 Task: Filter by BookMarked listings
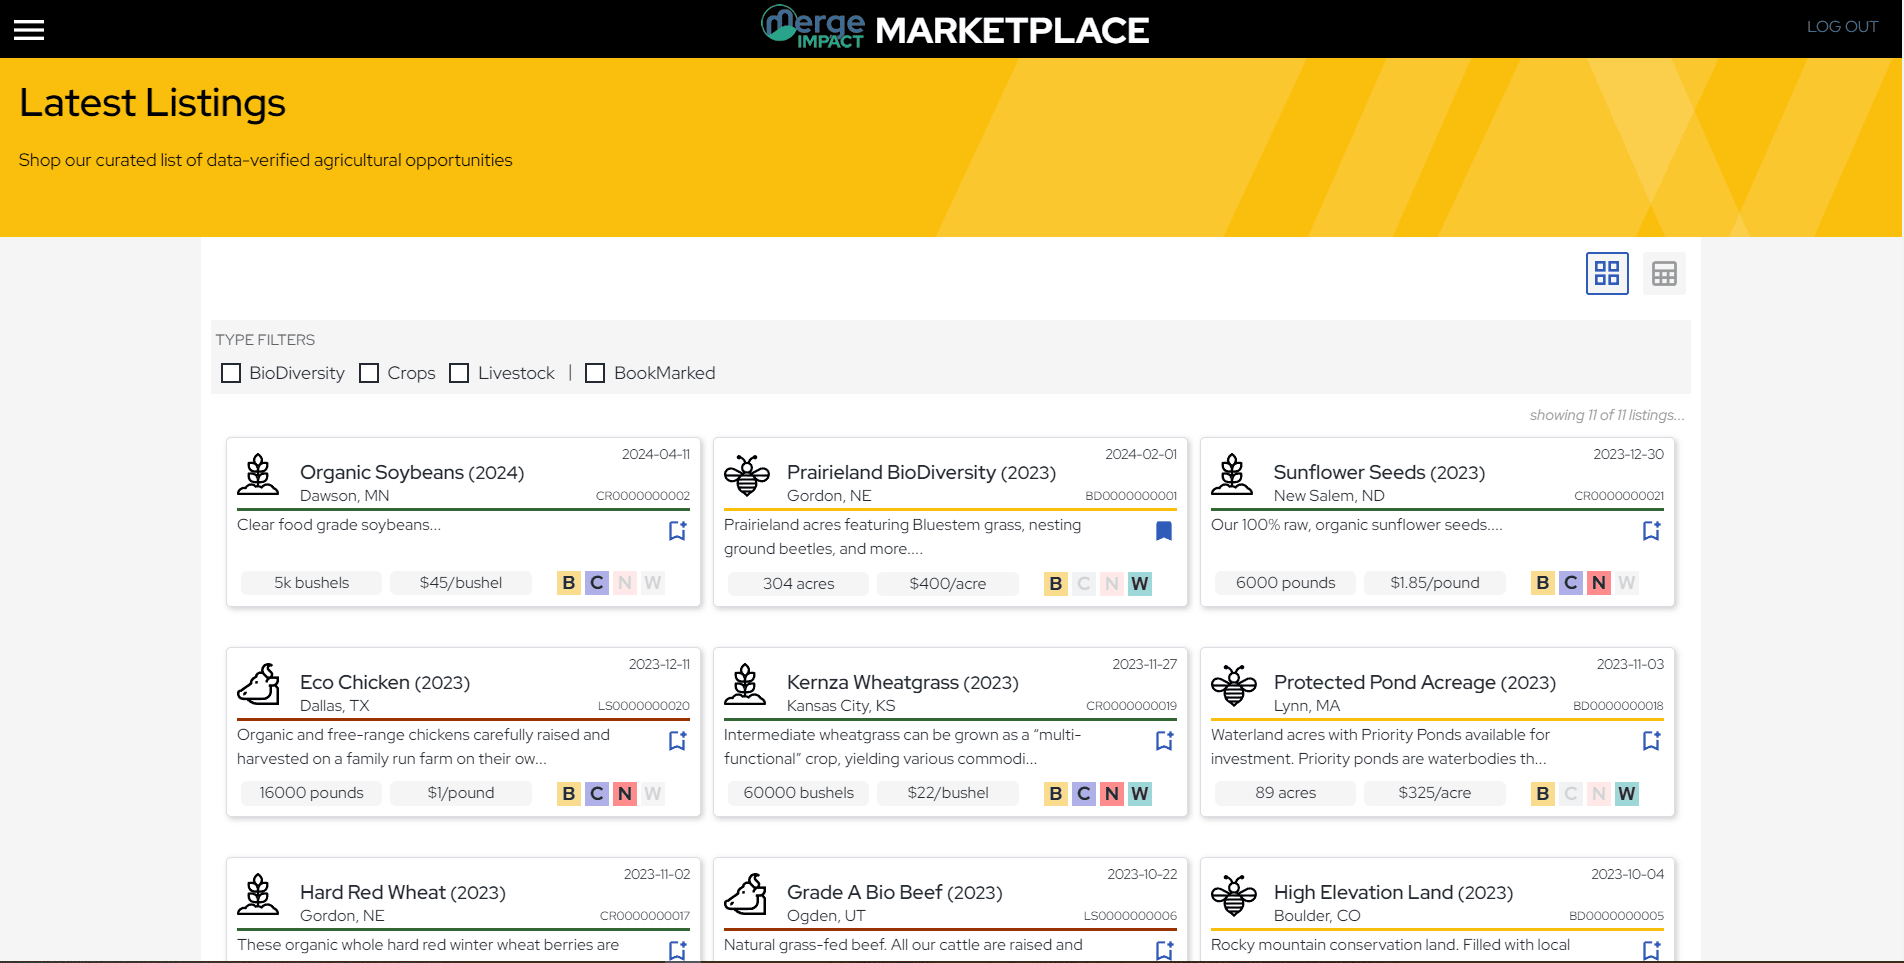point(595,373)
